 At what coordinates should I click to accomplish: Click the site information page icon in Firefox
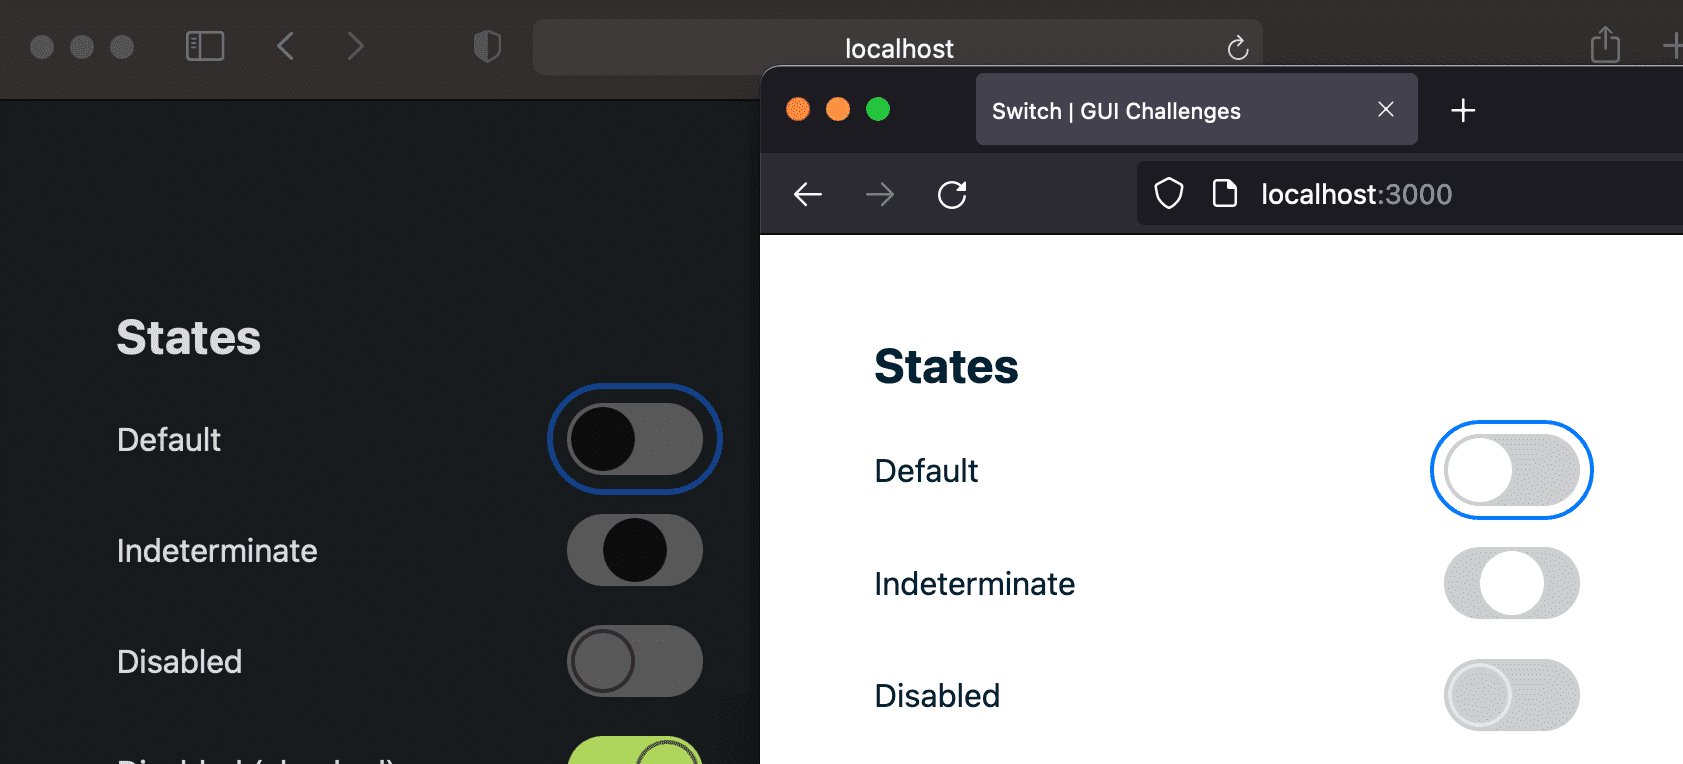[x=1225, y=193]
